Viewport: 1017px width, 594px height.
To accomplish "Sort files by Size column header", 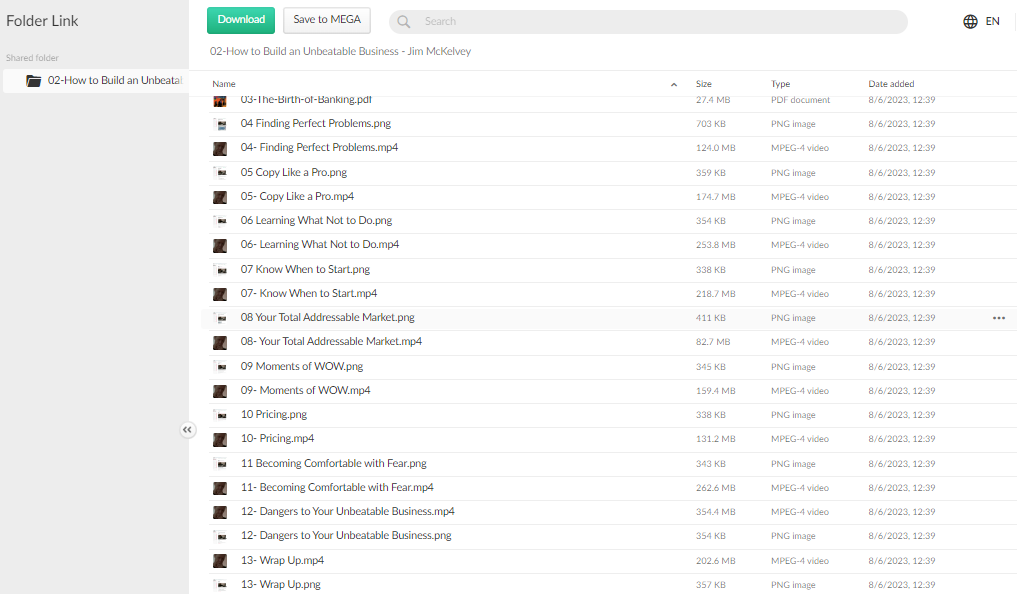I will pos(704,84).
